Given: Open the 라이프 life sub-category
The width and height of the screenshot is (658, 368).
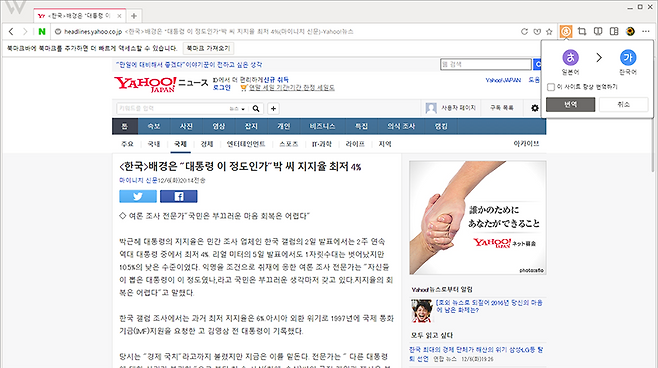Looking at the screenshot, I should tap(355, 144).
